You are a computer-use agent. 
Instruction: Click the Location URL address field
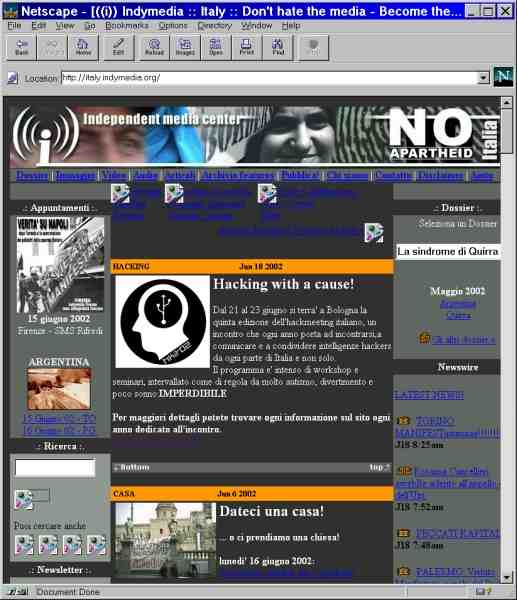[x=270, y=78]
